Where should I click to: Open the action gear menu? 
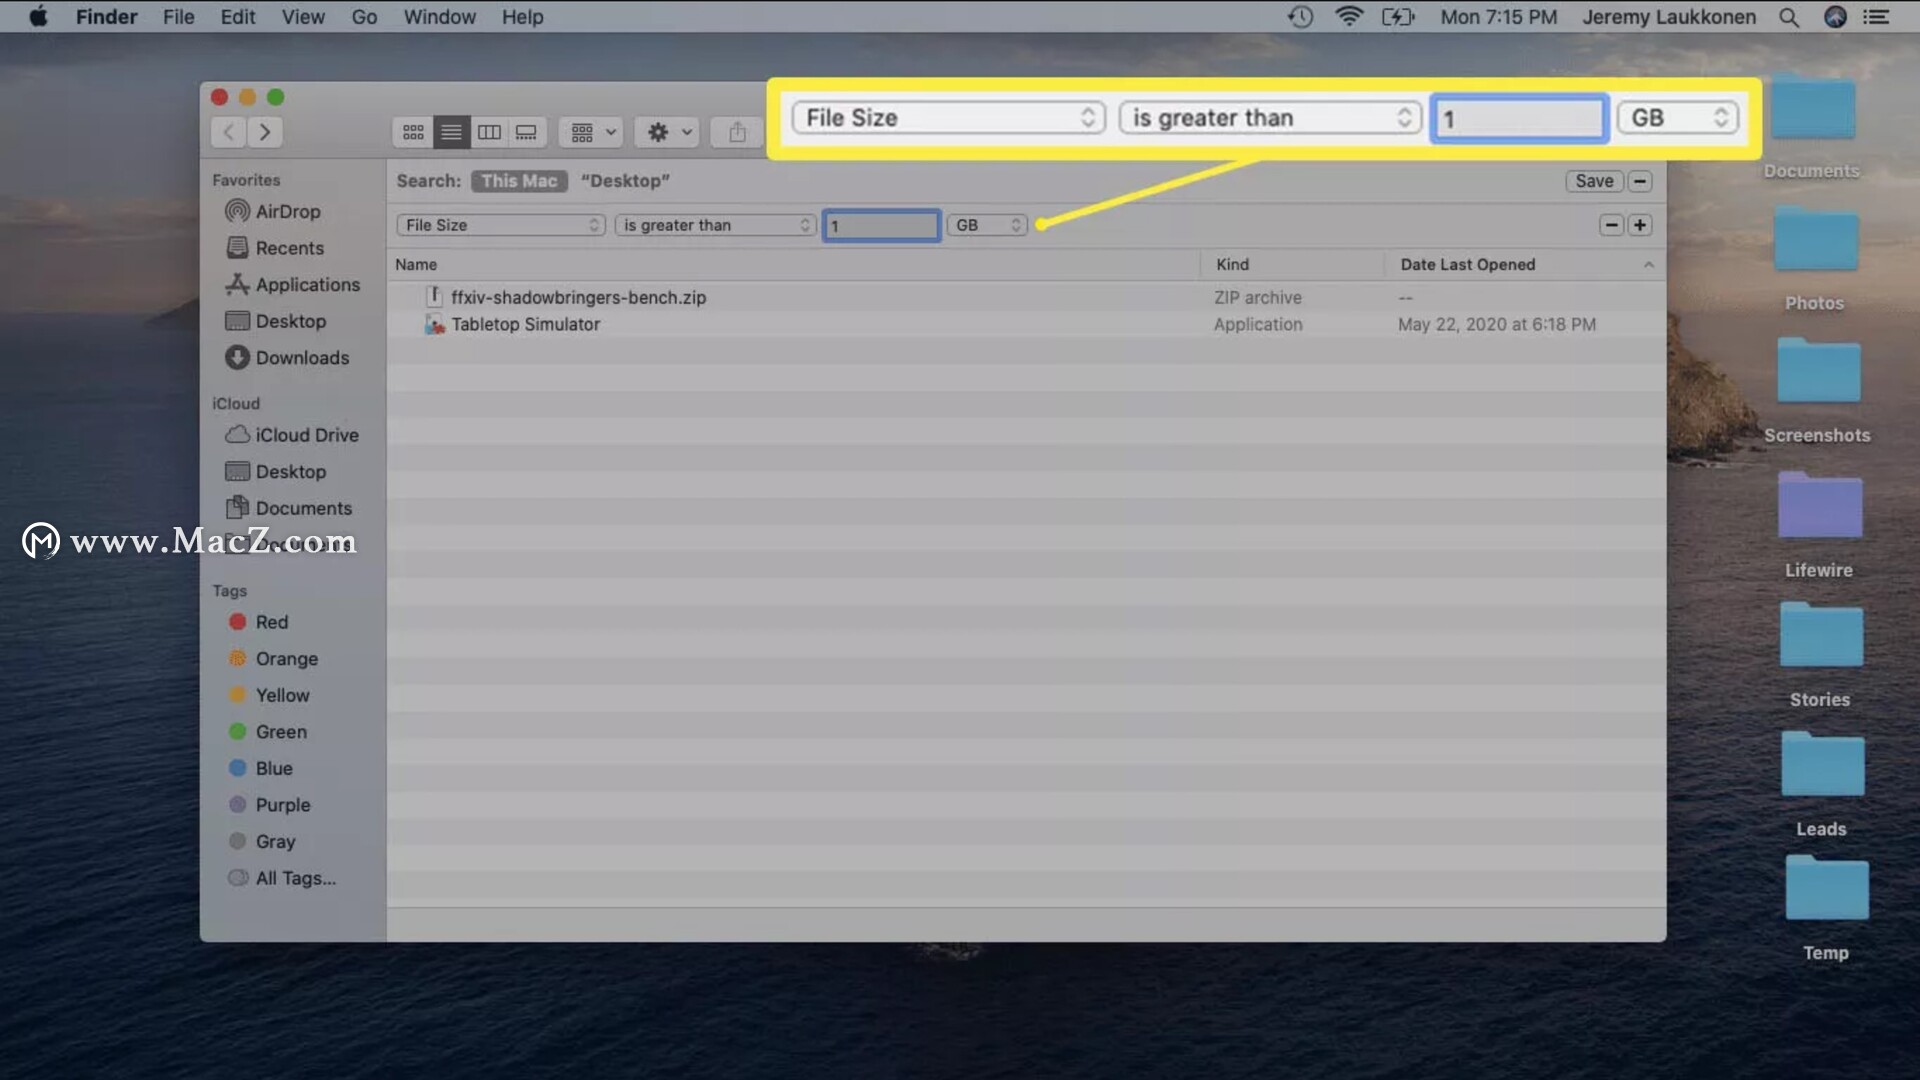[668, 132]
